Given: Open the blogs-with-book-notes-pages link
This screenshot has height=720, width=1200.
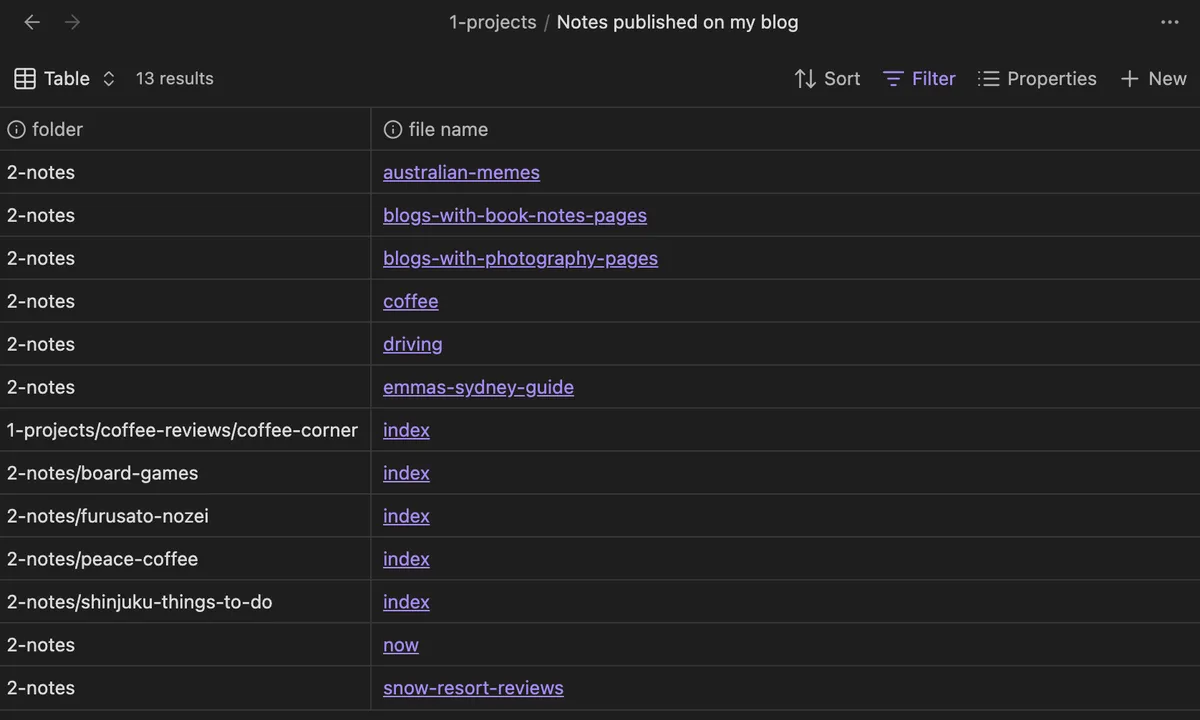Looking at the screenshot, I should [514, 216].
